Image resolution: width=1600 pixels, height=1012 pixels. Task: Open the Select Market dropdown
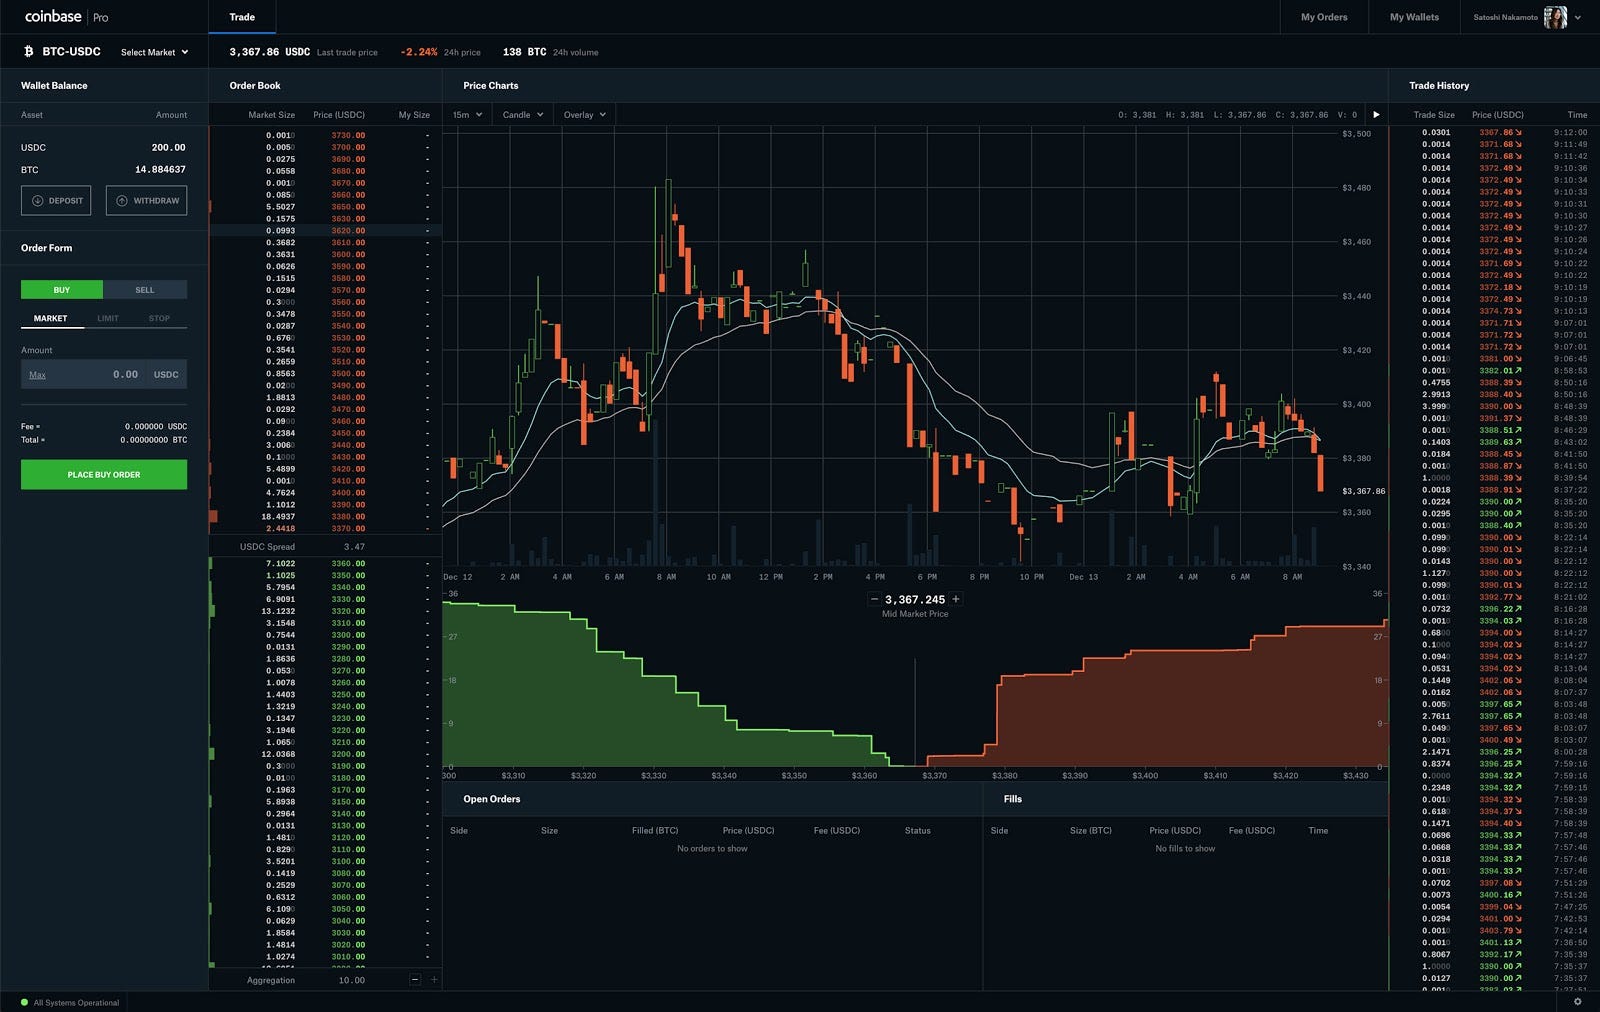pos(154,52)
